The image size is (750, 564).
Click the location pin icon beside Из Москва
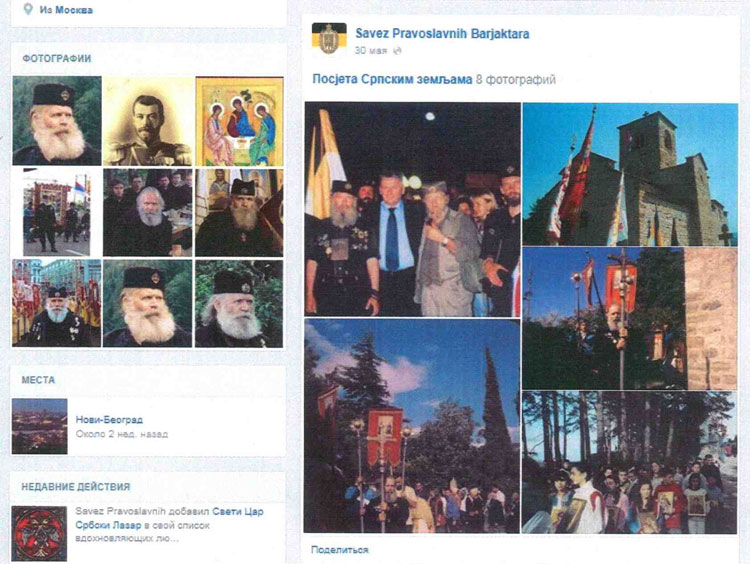tap(28, 9)
